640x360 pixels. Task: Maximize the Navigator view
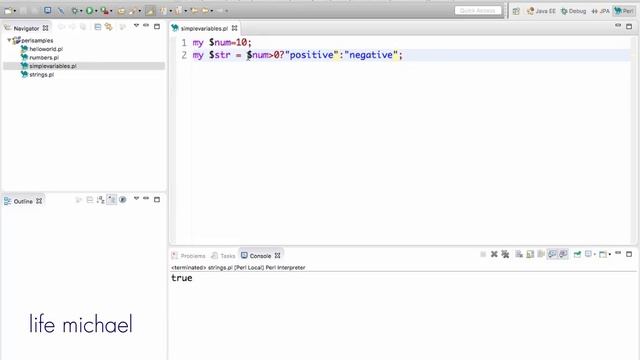[x=157, y=27]
